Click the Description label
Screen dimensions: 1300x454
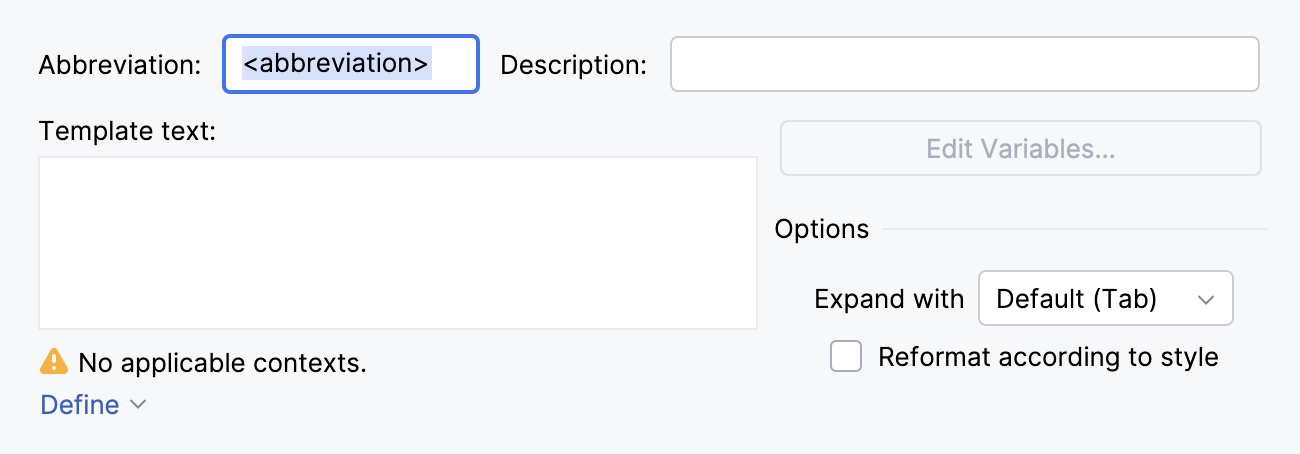coord(573,65)
